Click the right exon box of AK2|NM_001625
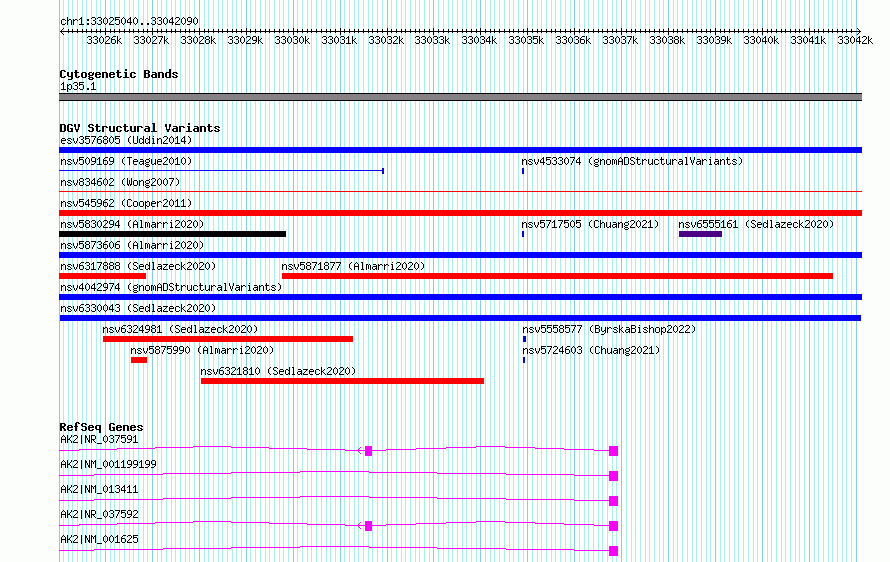 pyautogui.click(x=613, y=551)
